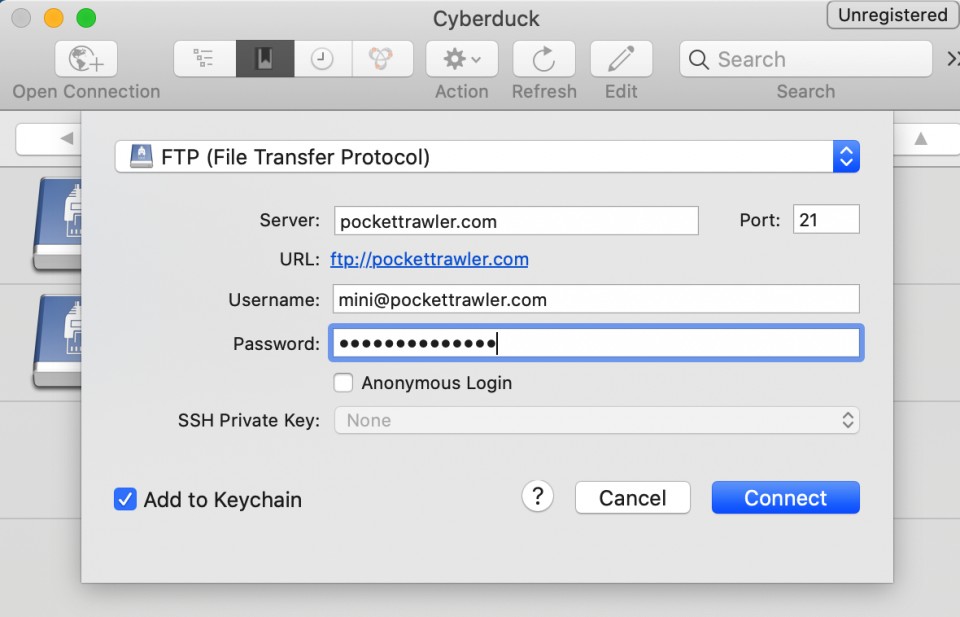Focus the Server input field
The height and width of the screenshot is (617, 960).
pyautogui.click(x=516, y=221)
